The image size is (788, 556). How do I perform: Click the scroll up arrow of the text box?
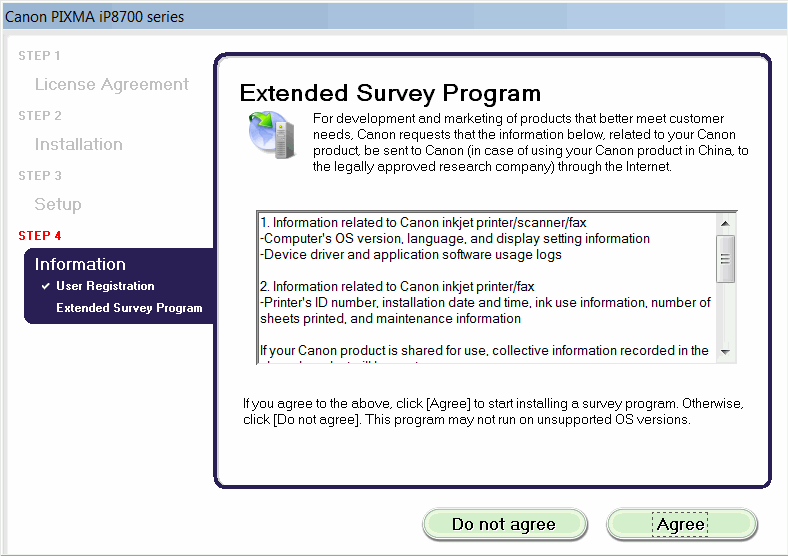[x=727, y=222]
